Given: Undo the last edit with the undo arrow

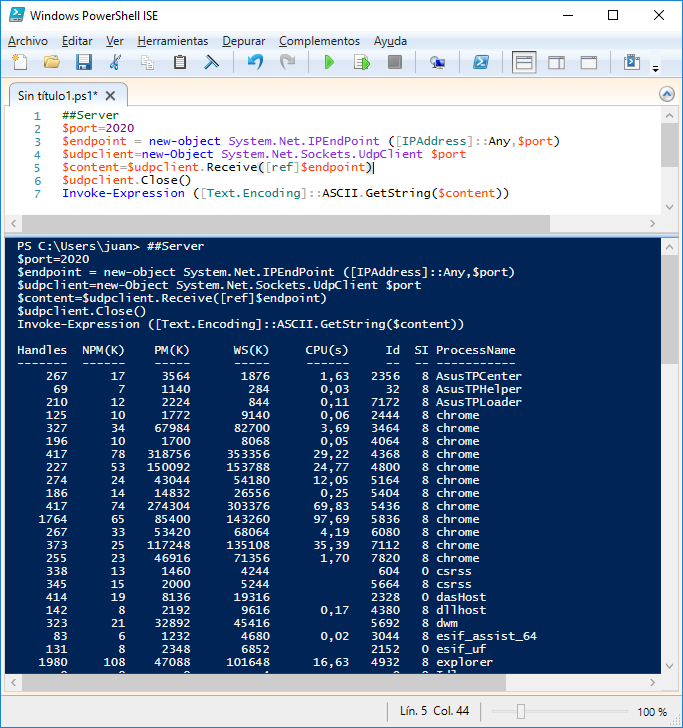Looking at the screenshot, I should (x=255, y=62).
